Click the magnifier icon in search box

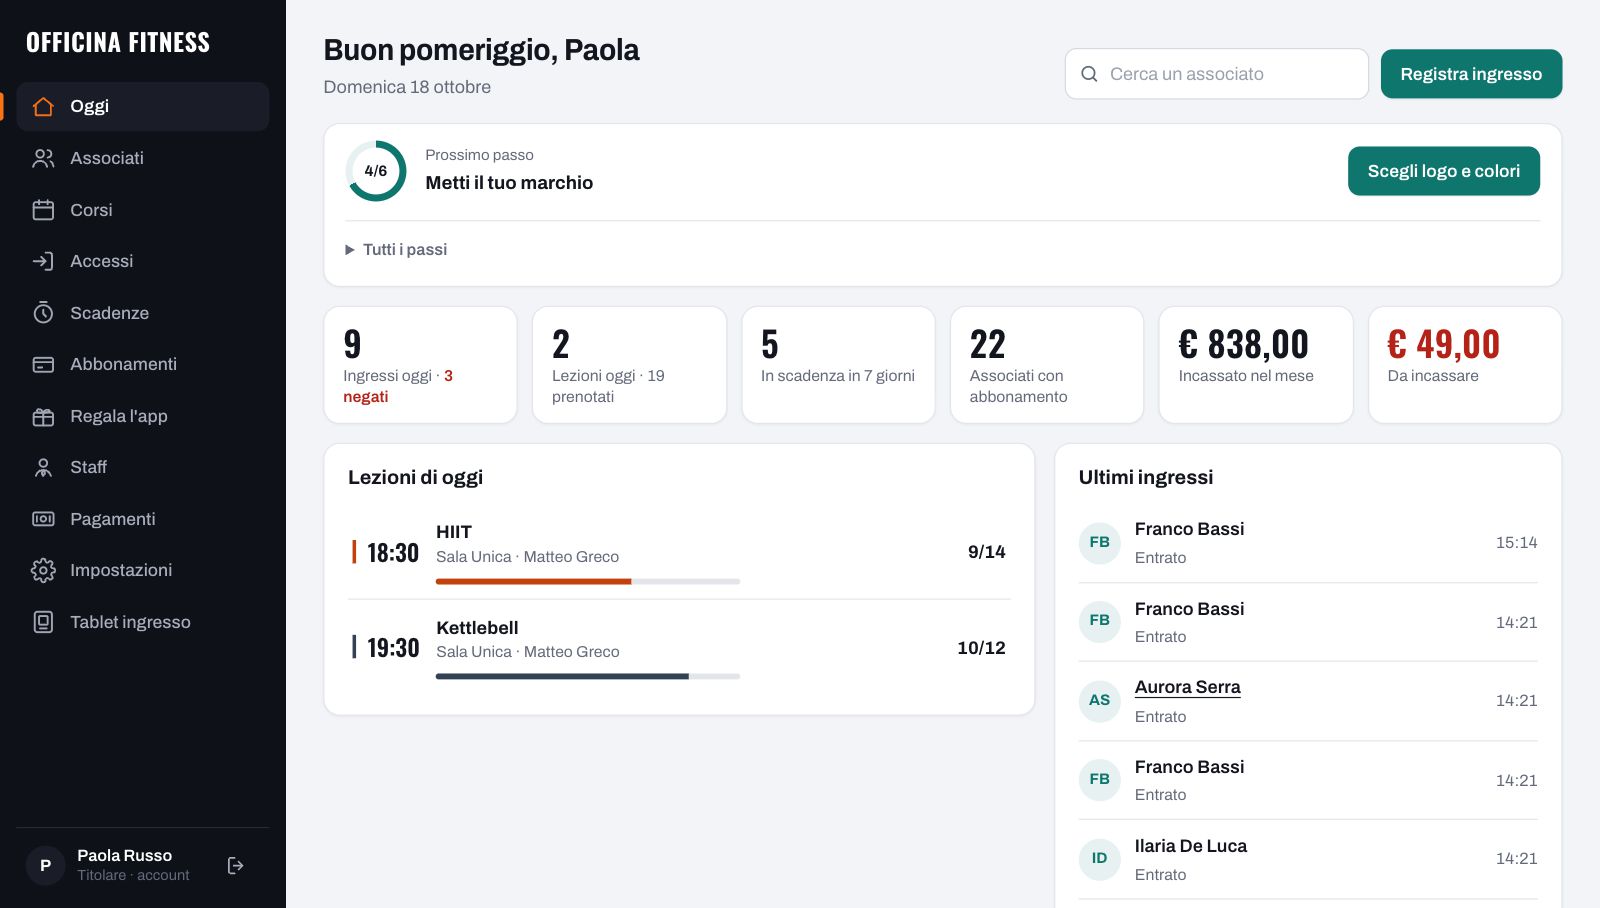click(1089, 74)
